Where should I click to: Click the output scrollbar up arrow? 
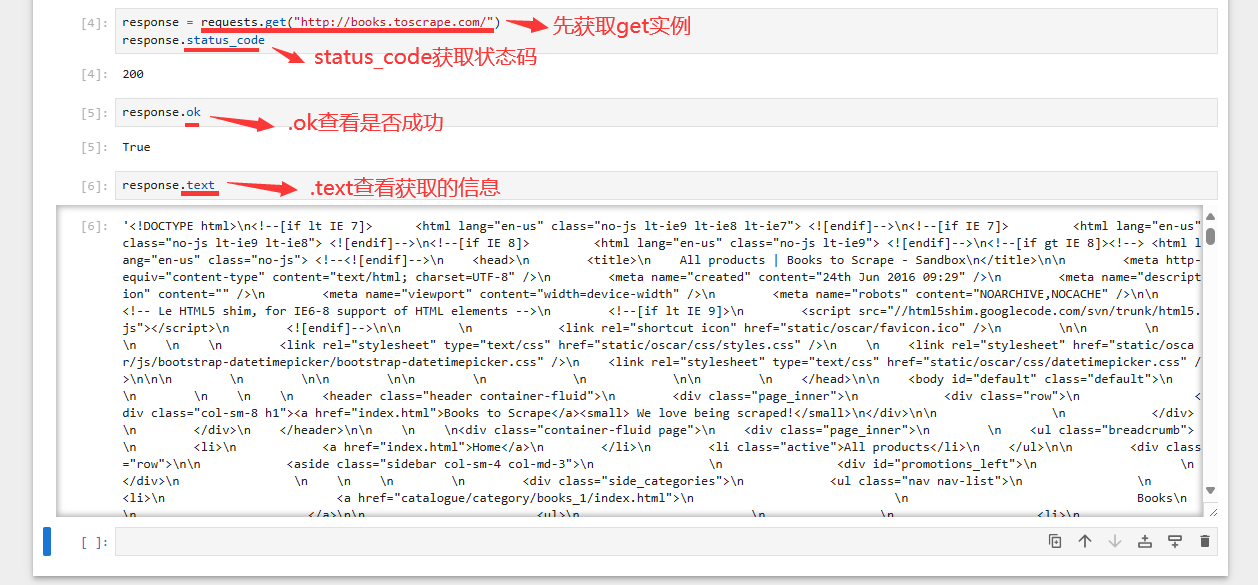[x=1210, y=217]
